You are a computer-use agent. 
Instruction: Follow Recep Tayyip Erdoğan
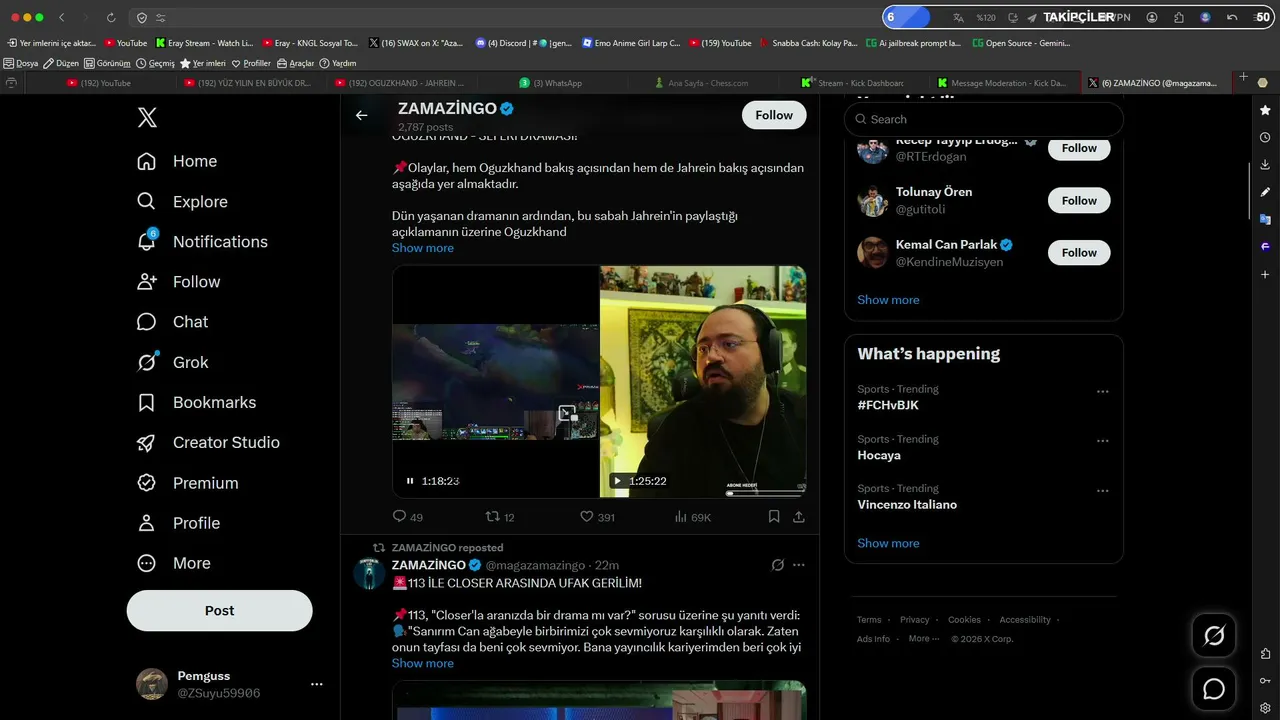[1079, 148]
